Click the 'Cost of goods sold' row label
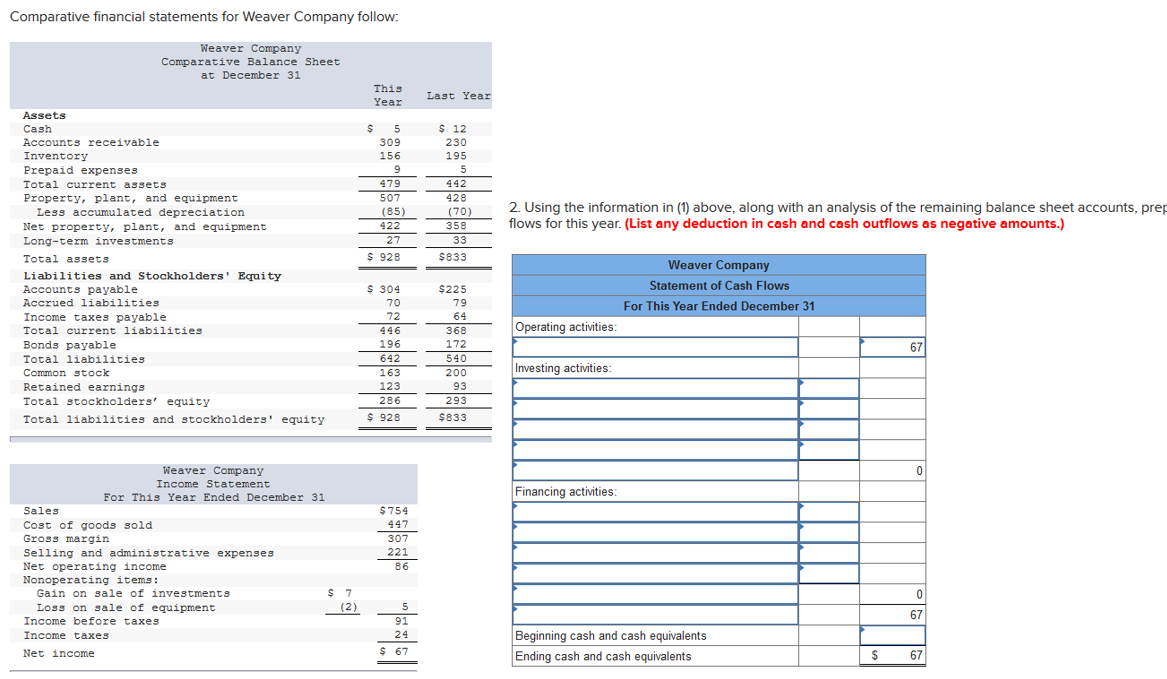This screenshot has height=679, width=1167. point(88,526)
